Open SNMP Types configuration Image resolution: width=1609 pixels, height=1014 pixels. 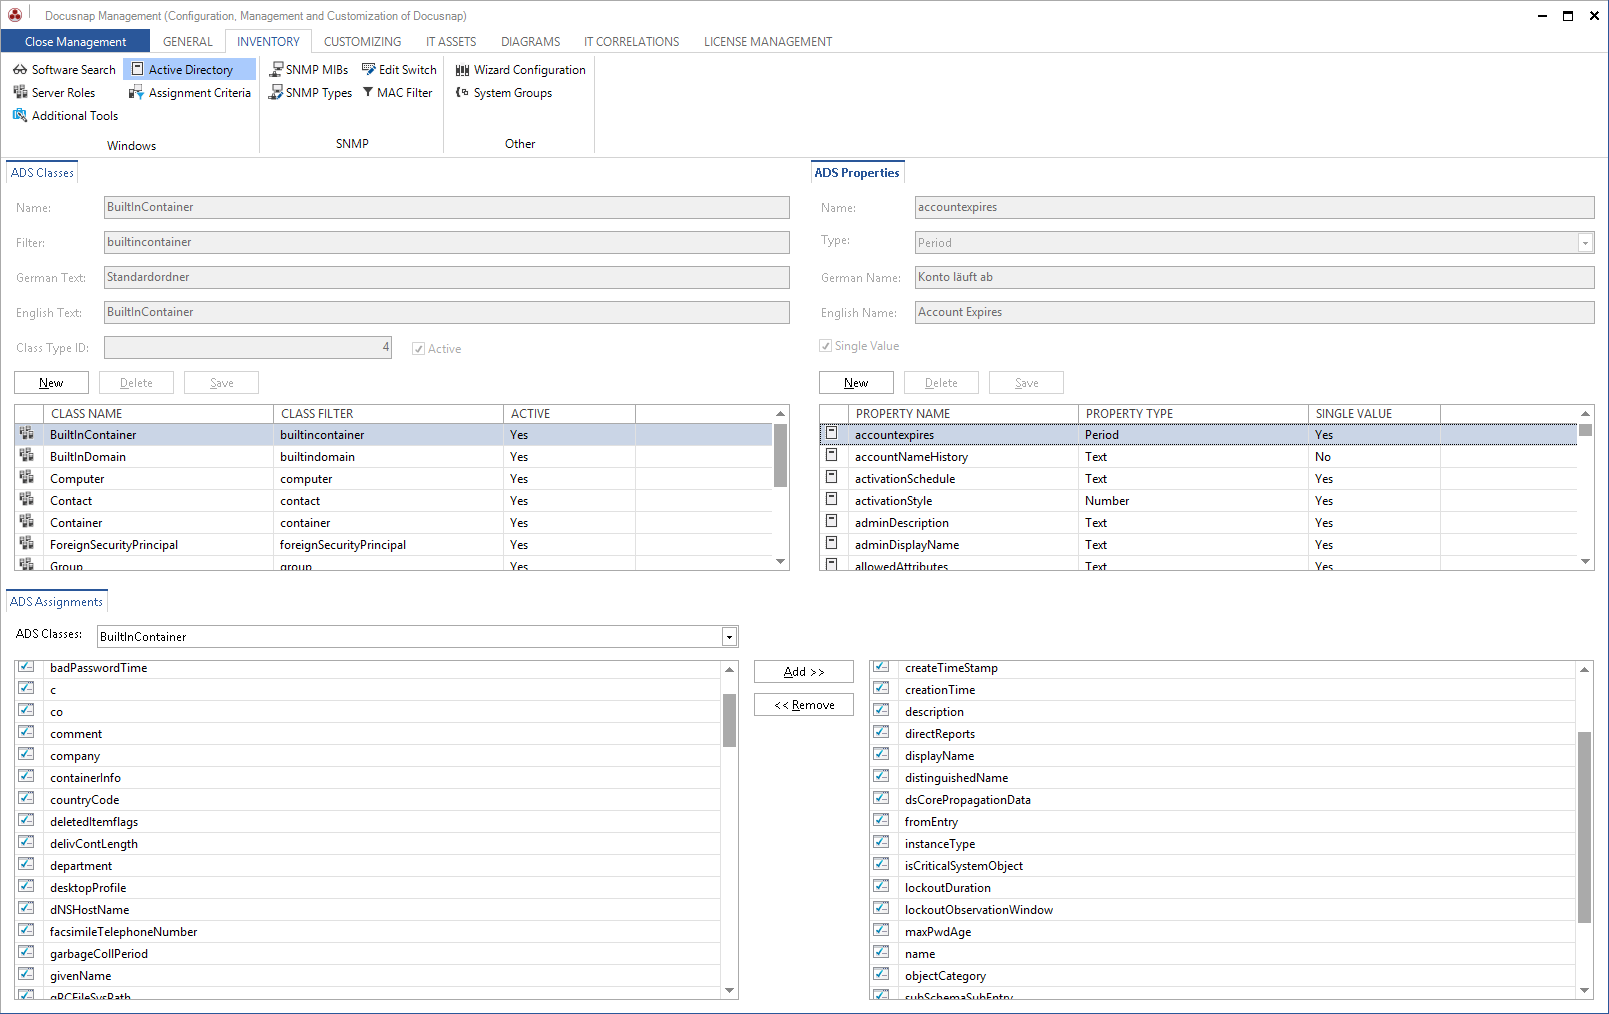[310, 93]
